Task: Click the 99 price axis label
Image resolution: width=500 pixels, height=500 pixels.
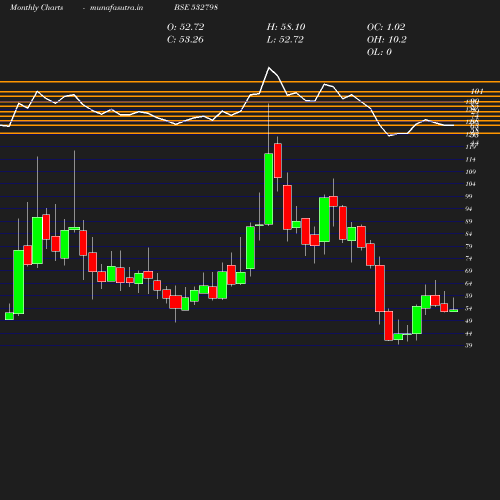Action: 469,196
